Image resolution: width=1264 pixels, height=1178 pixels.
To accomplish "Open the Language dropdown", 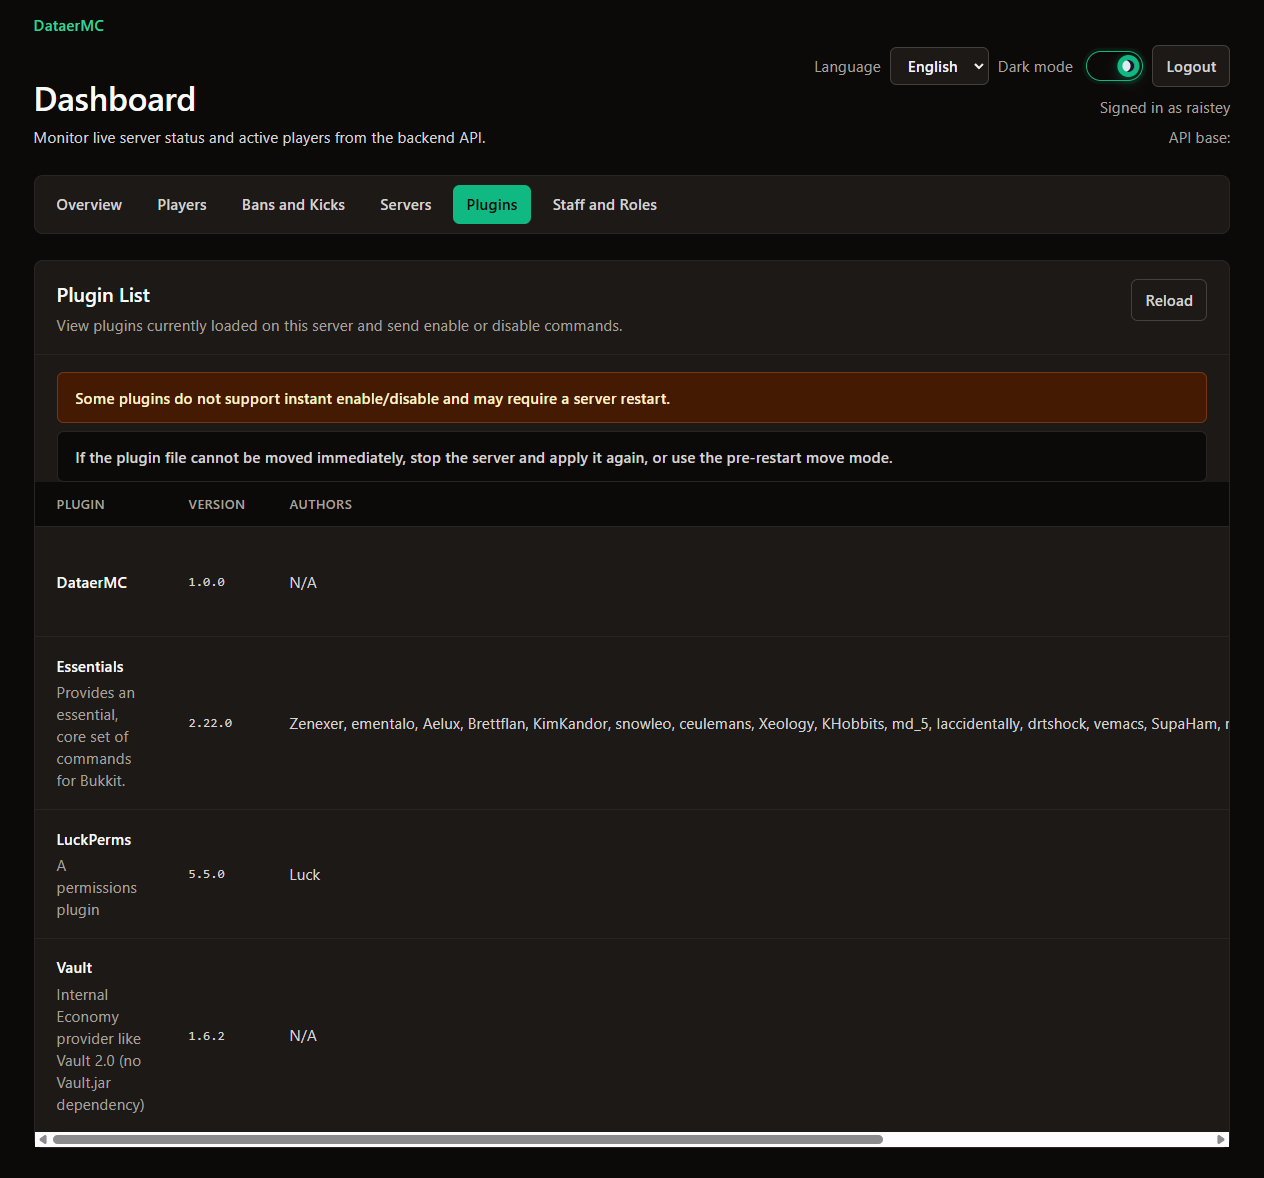I will pos(939,66).
